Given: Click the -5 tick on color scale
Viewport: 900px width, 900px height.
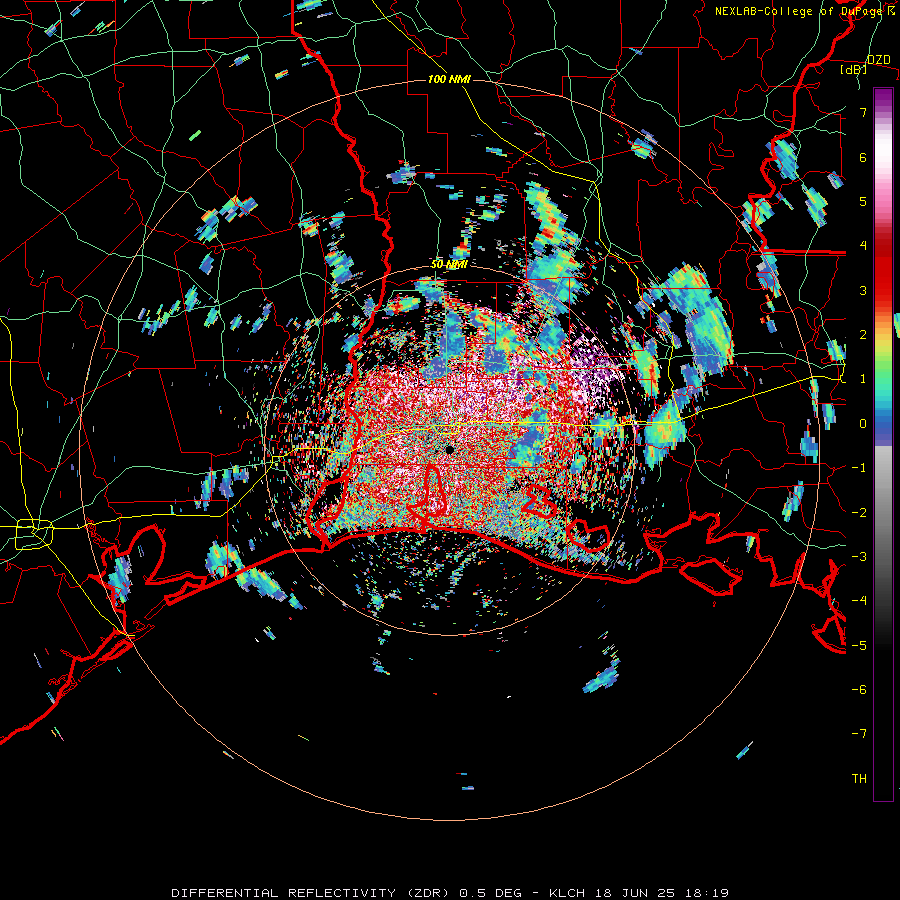Looking at the screenshot, I should click(x=859, y=646).
